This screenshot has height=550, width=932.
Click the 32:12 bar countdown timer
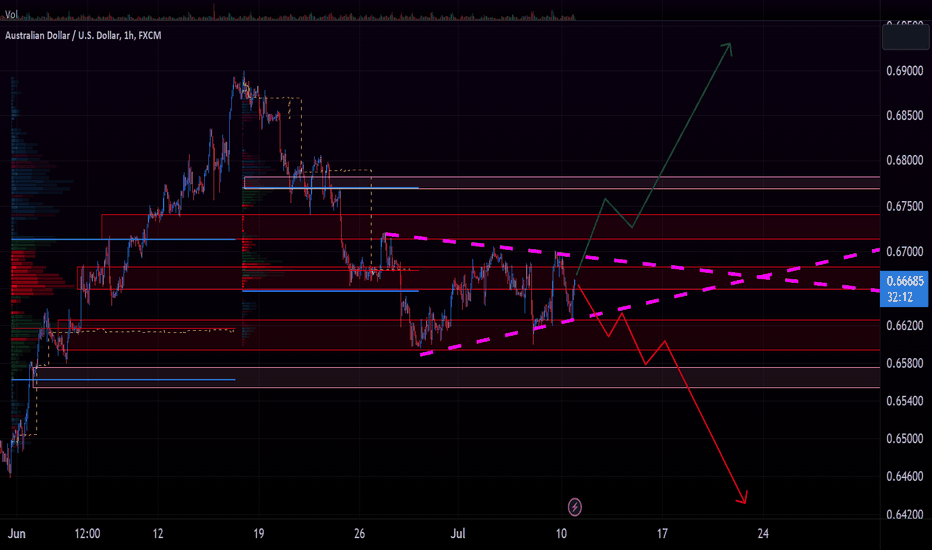(x=899, y=297)
